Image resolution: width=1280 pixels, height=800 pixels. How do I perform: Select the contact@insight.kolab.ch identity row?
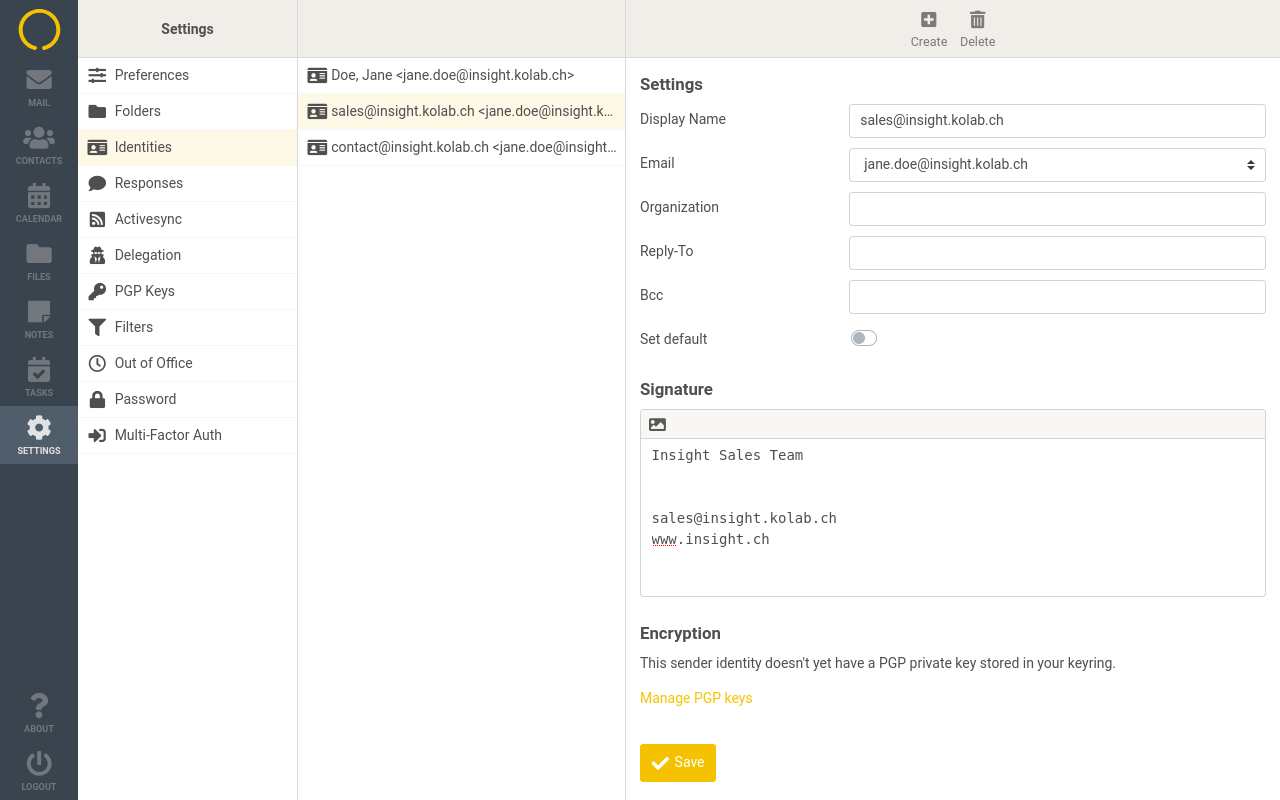pyautogui.click(x=461, y=147)
